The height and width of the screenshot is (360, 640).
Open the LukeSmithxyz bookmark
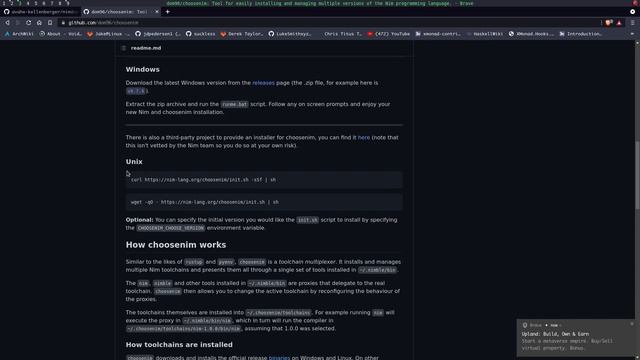point(290,34)
